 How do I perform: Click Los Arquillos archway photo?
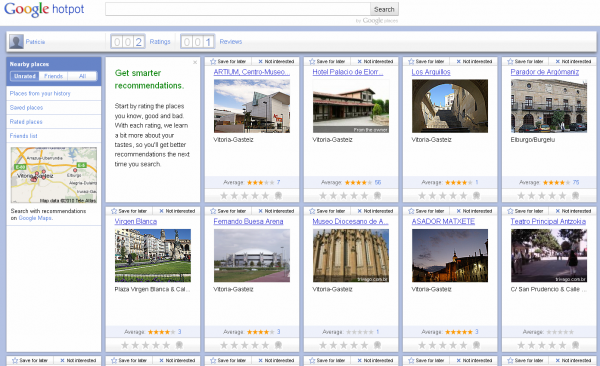[x=450, y=106]
